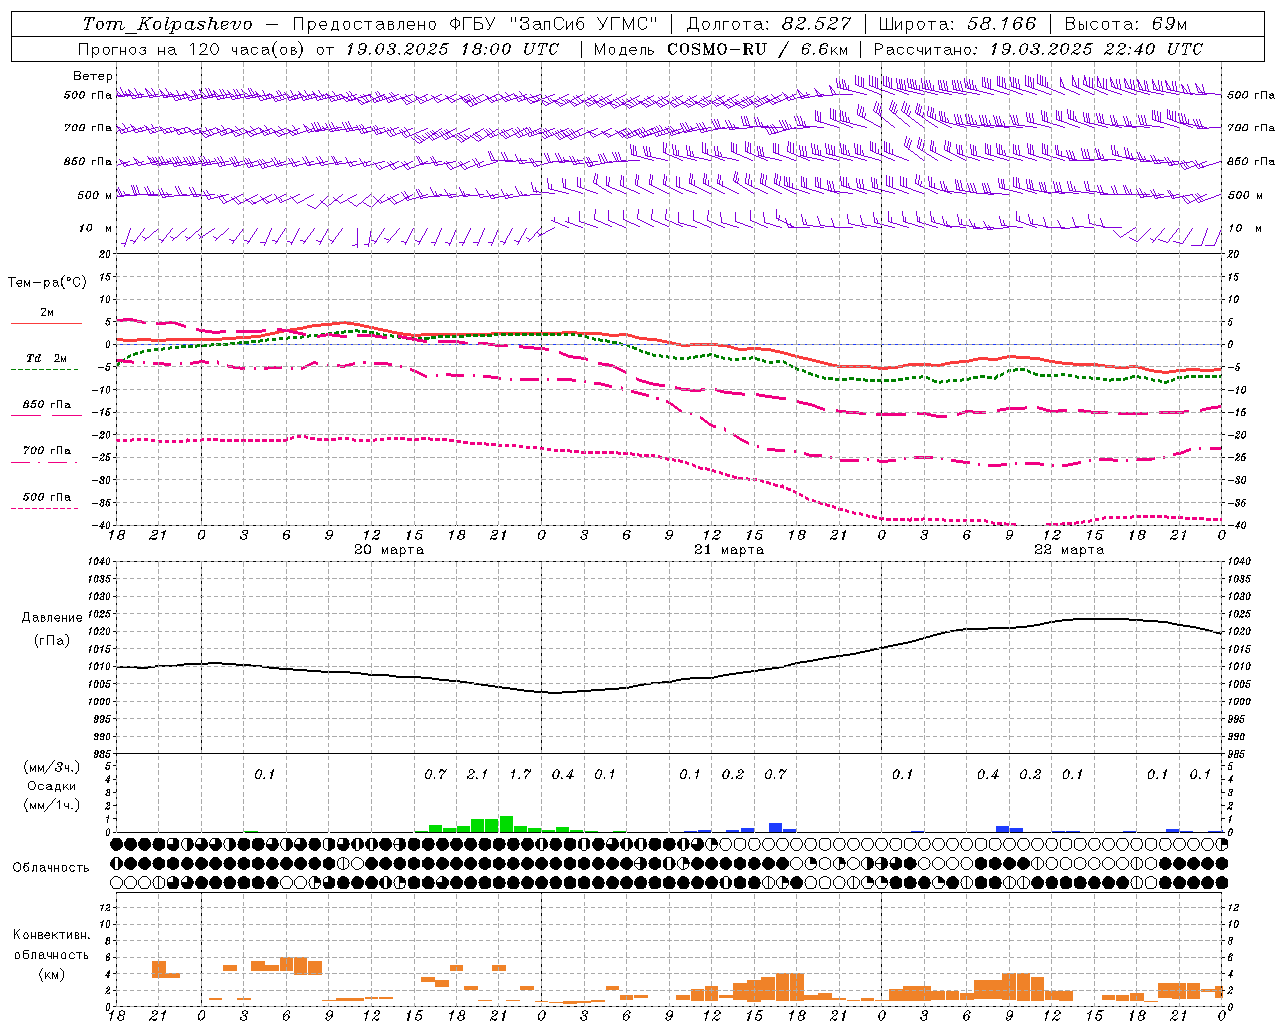The image size is (1280, 1024).
Task: Click the latitude value Широта: 58.166
Action: [x=958, y=24]
